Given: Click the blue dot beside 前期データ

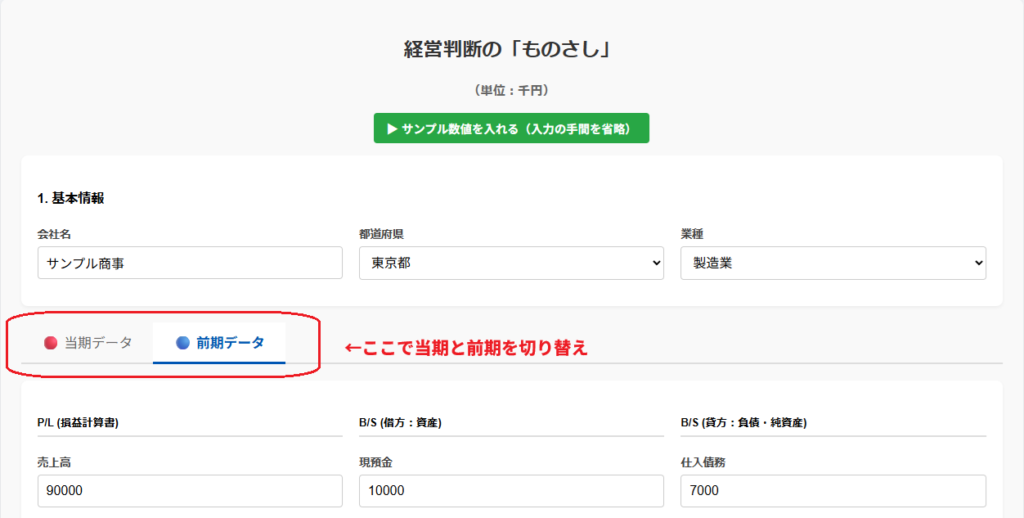Looking at the screenshot, I should 182,343.
